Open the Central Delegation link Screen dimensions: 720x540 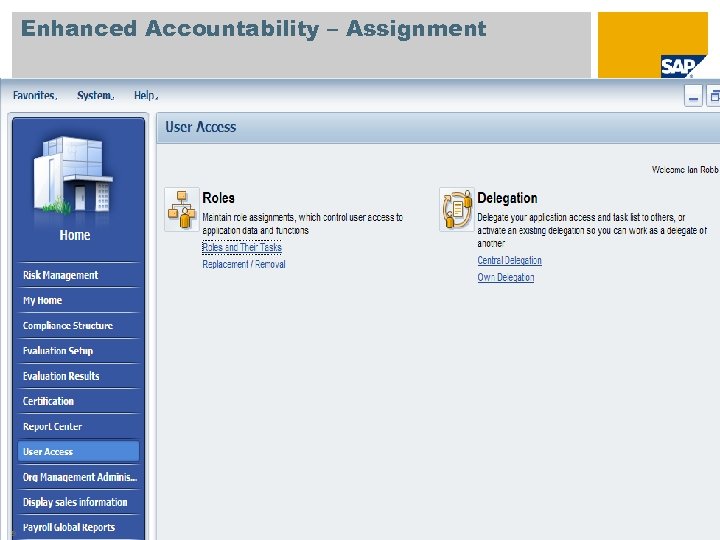pyautogui.click(x=509, y=260)
